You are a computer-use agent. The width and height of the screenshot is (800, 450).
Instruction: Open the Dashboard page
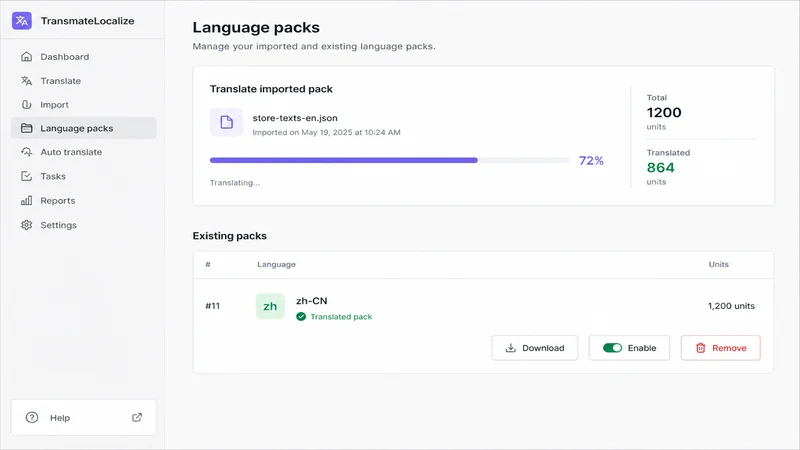tap(83, 57)
